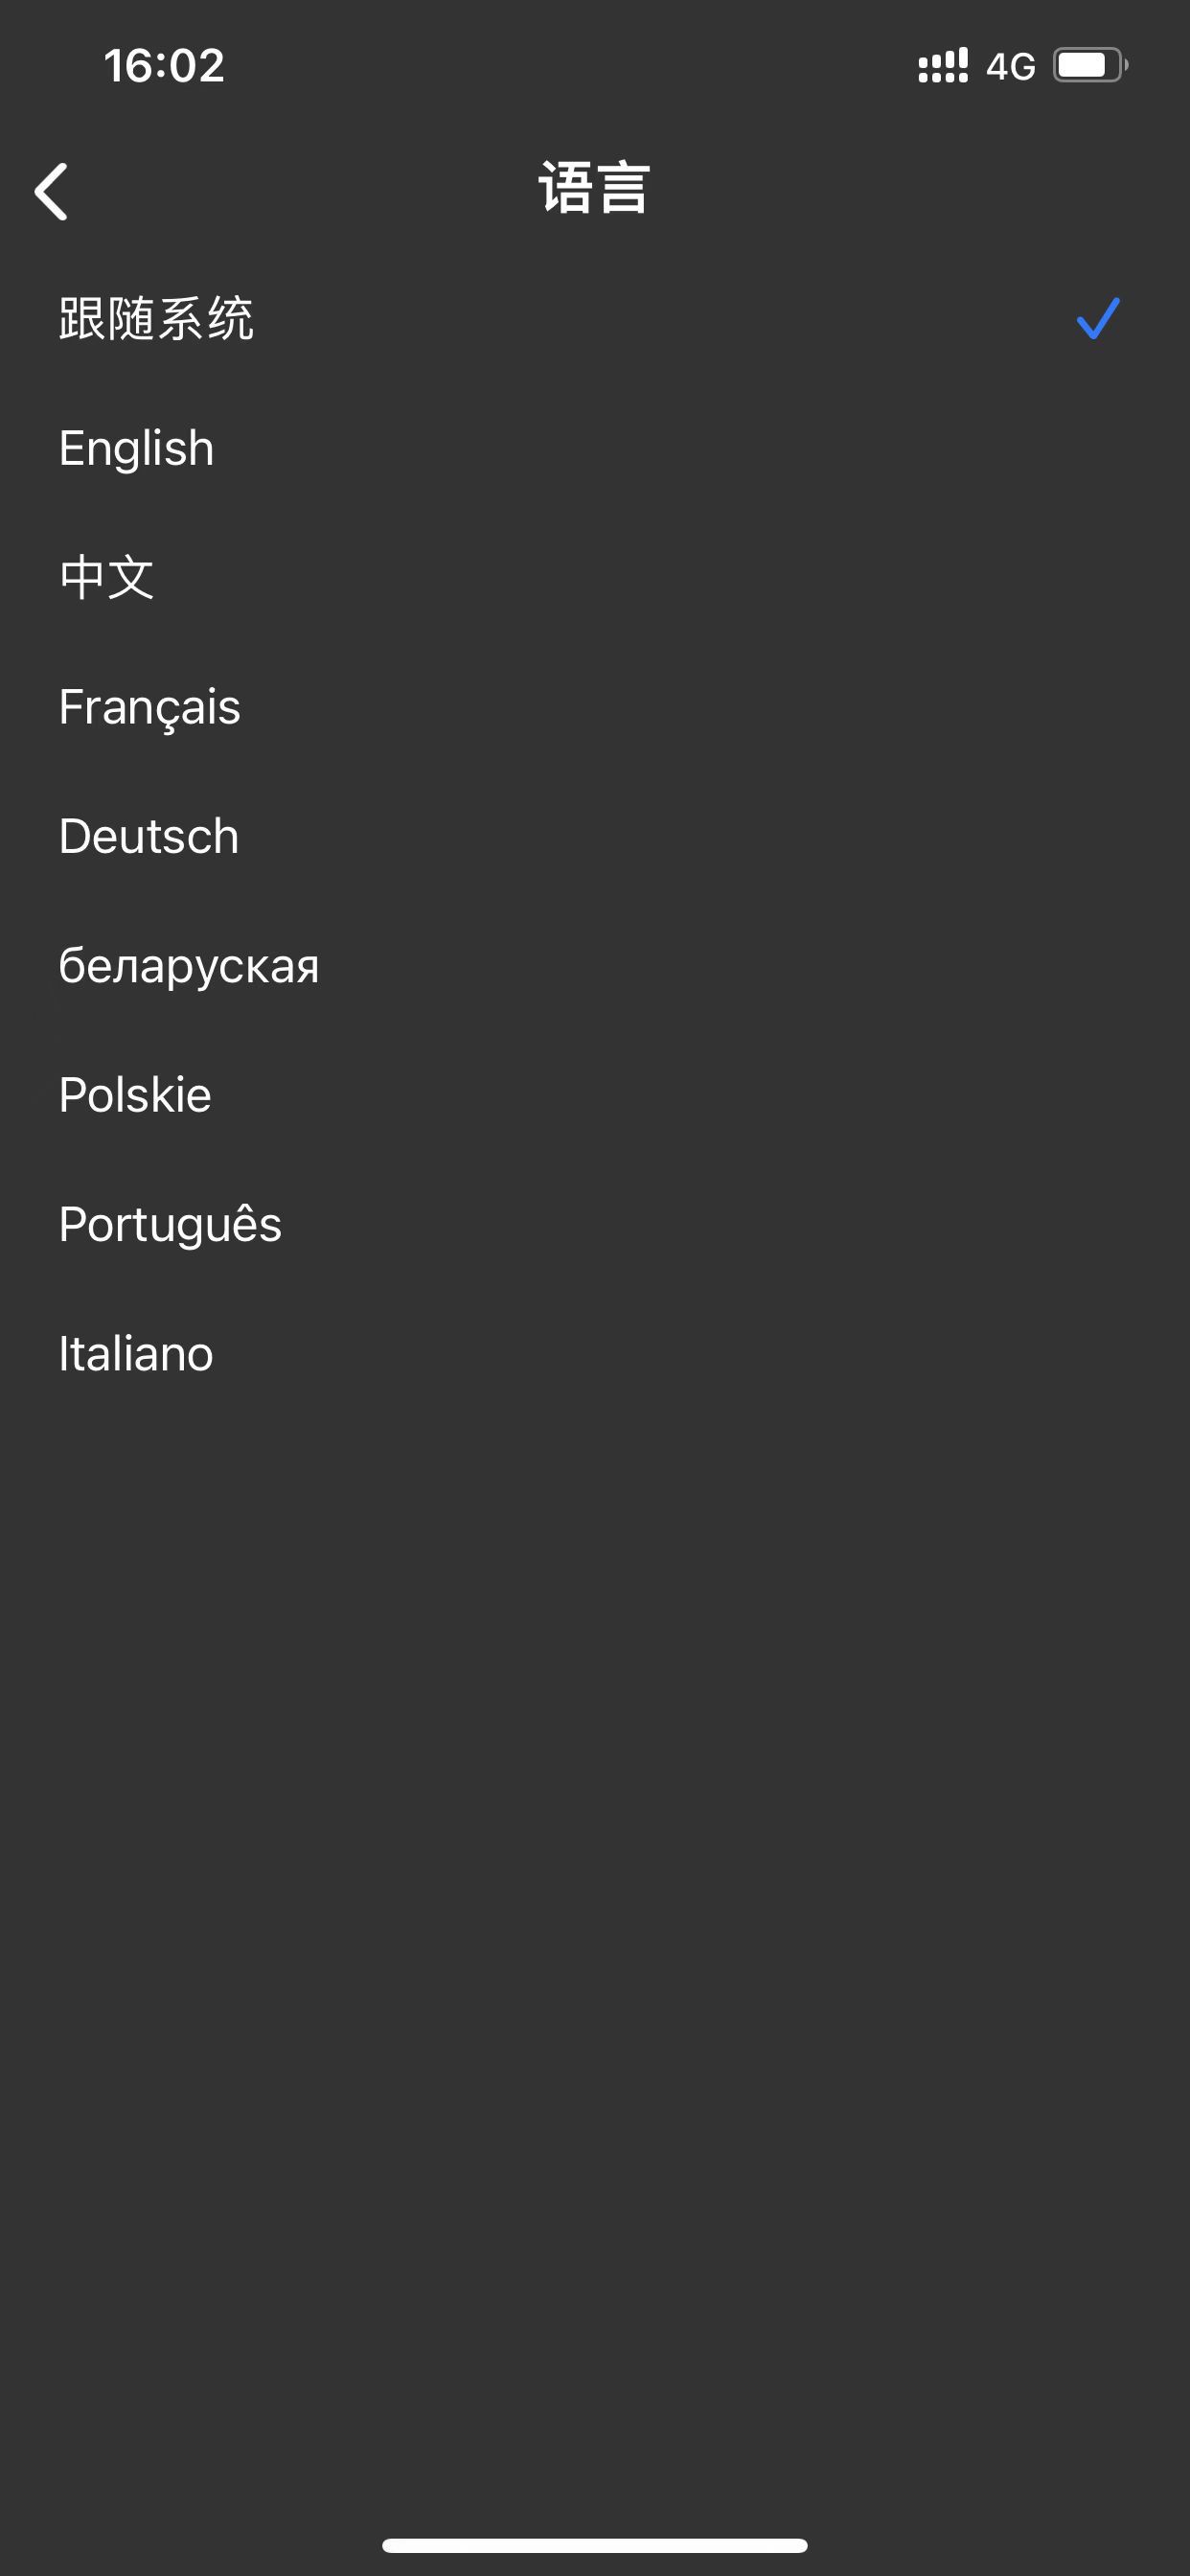The height and width of the screenshot is (2576, 1190).
Task: Select беларуская language option
Action: pos(189,966)
